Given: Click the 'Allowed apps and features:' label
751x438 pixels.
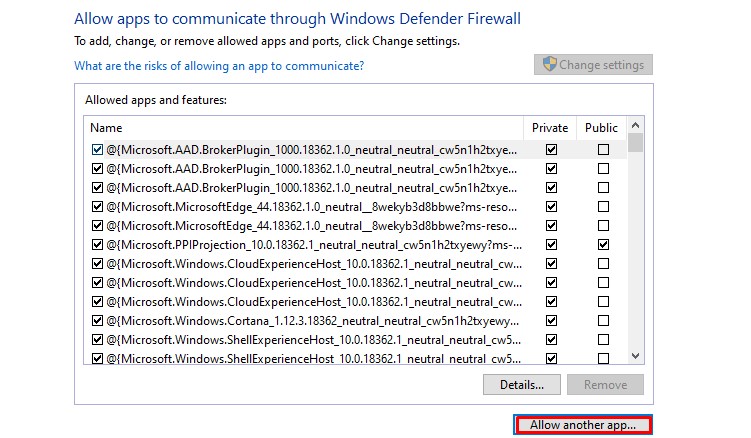Looking at the screenshot, I should pyautogui.click(x=156, y=100).
